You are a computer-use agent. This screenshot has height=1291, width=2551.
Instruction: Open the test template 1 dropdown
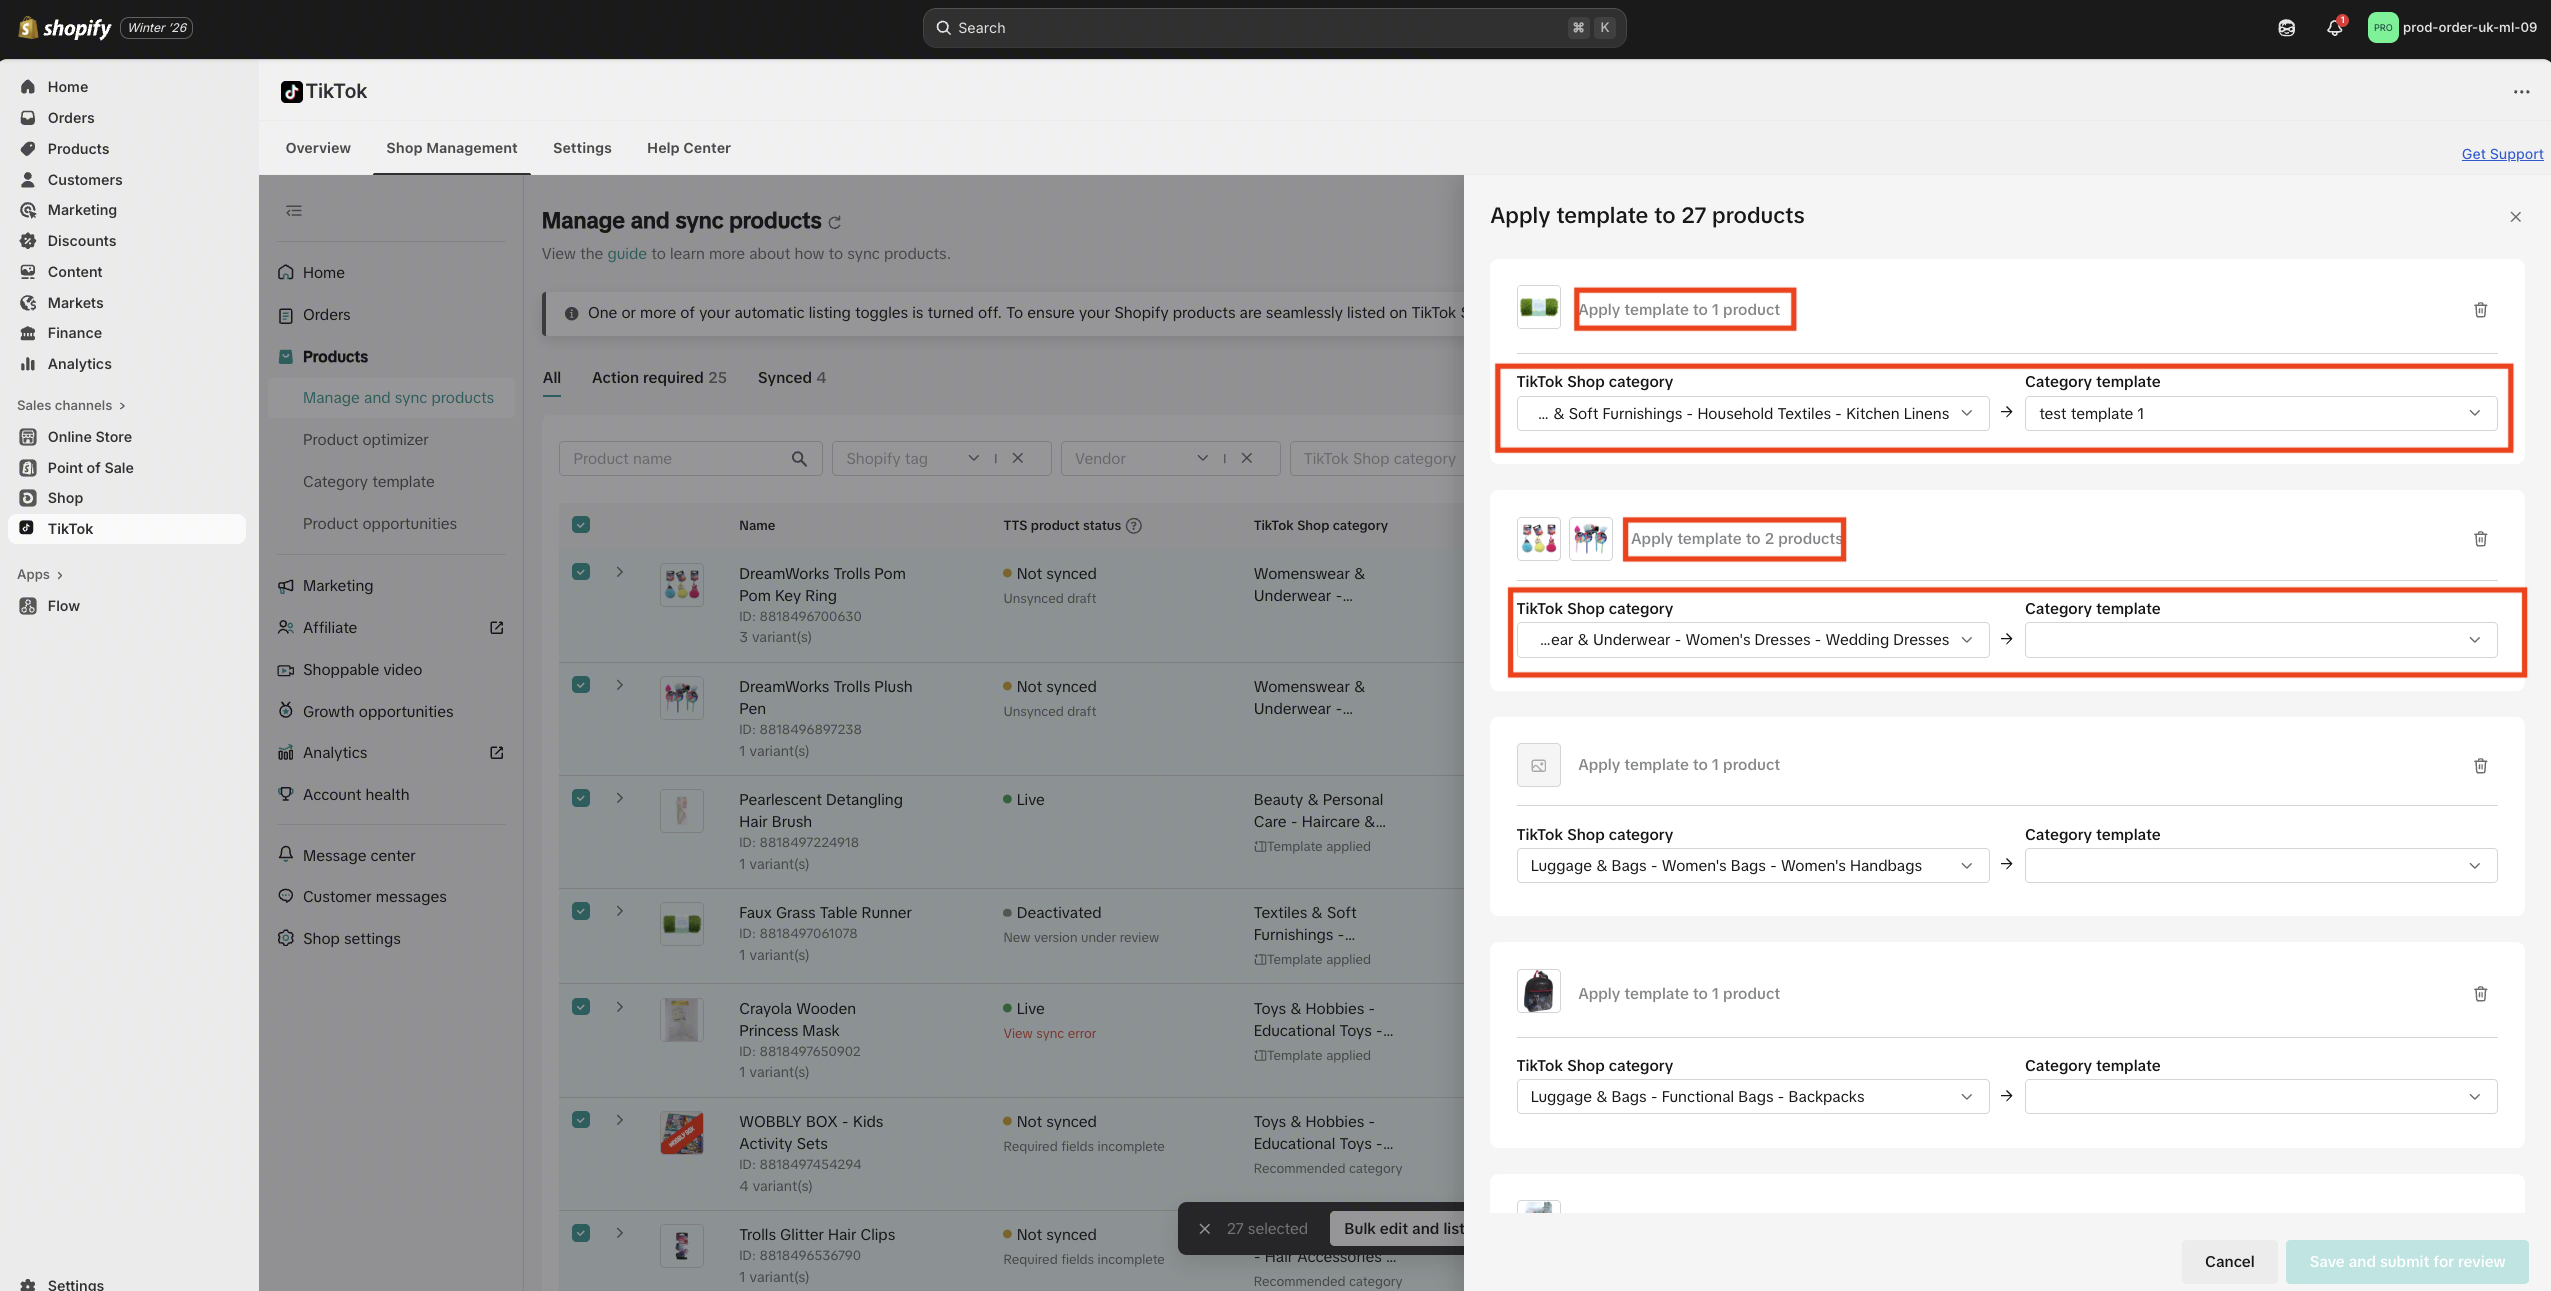tap(2260, 414)
